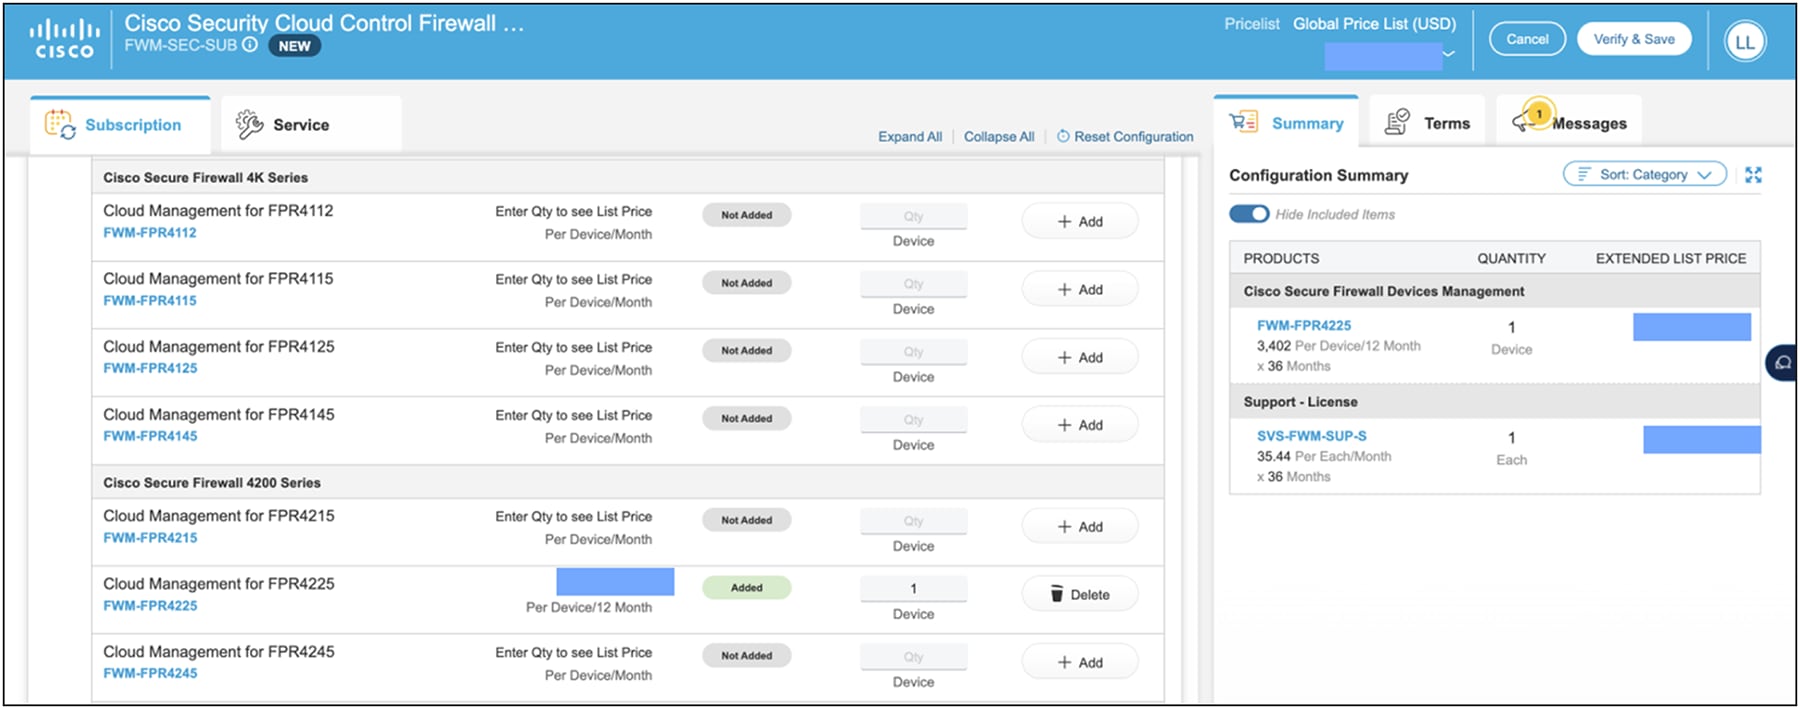The image size is (1800, 709).
Task: Open the Sort: Category dropdown
Action: tap(1645, 174)
